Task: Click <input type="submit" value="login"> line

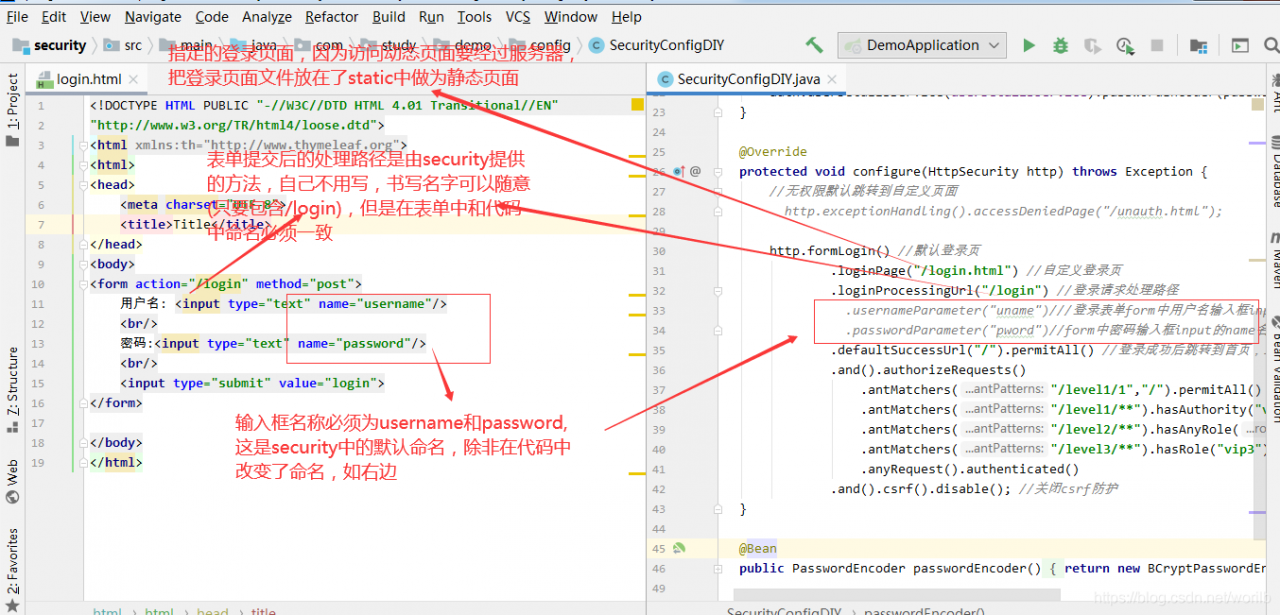Action: [x=253, y=383]
